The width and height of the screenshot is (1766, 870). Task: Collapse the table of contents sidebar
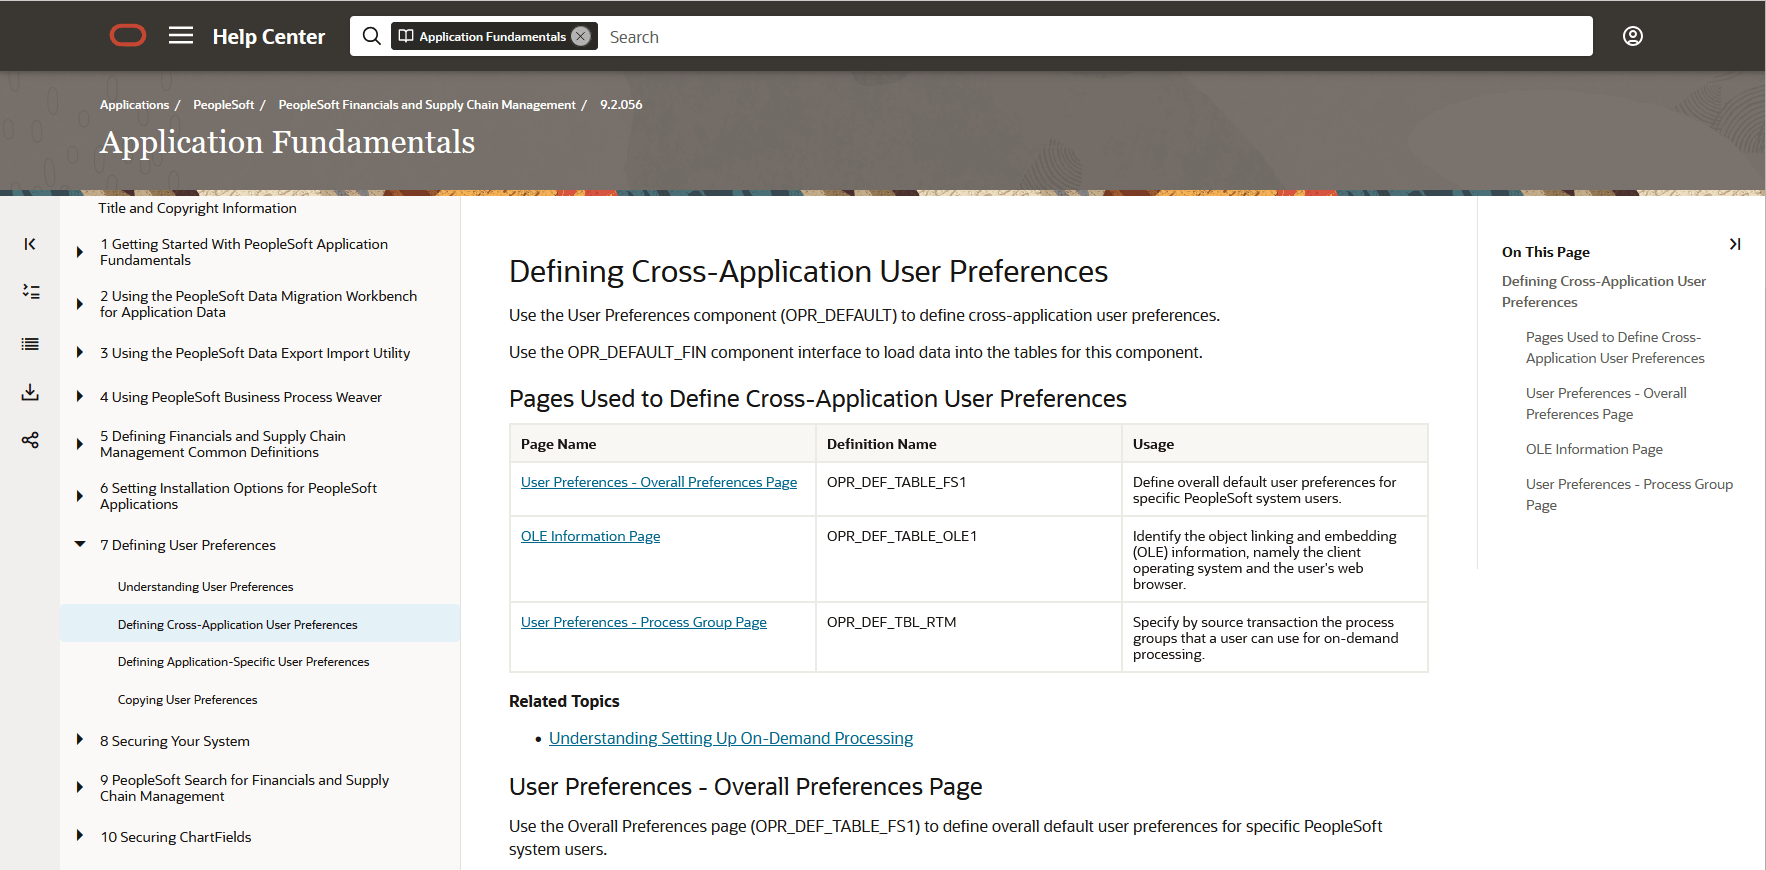(x=30, y=244)
